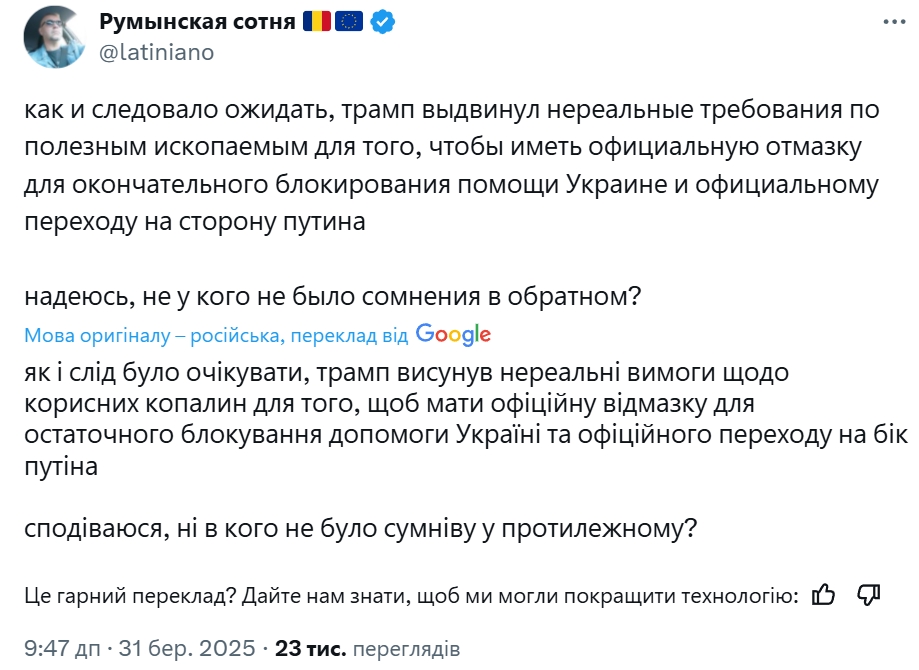Image resolution: width=919 pixels, height=670 pixels.
Task: Click the Google logo in translation notice
Action: [453, 335]
